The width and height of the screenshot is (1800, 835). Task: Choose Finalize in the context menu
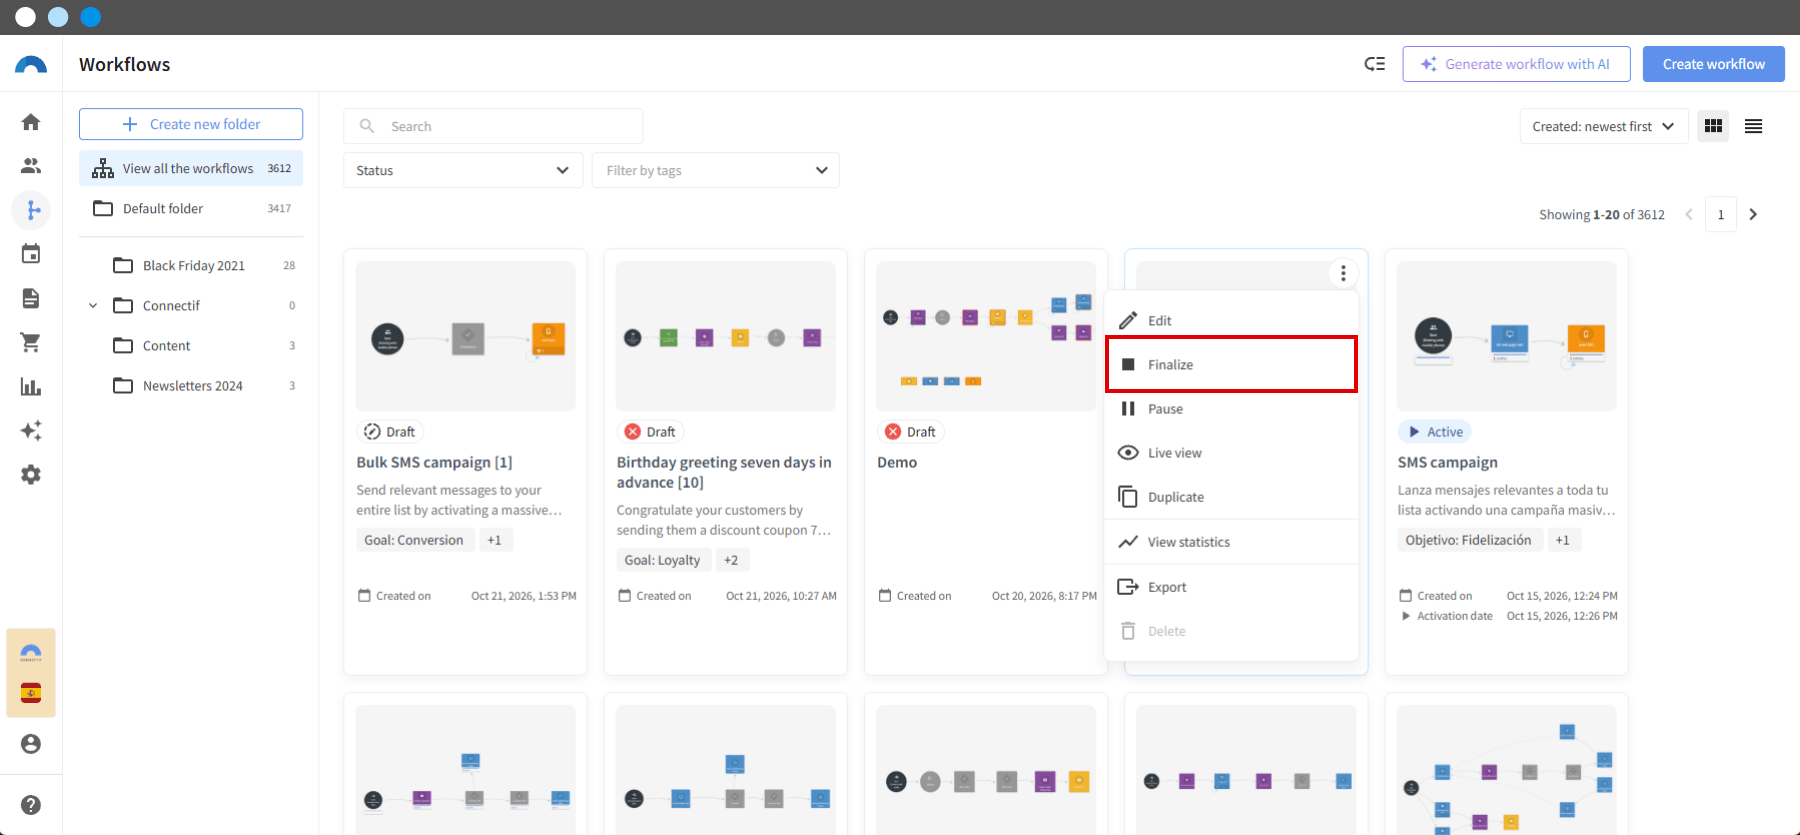click(1231, 364)
